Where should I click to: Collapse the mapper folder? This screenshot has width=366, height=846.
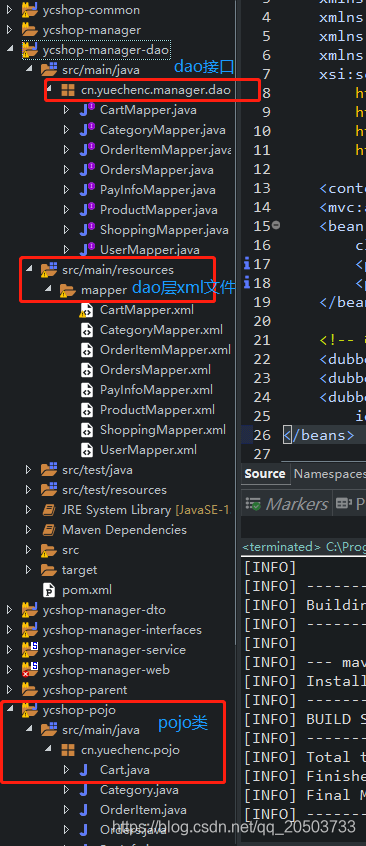(49, 290)
